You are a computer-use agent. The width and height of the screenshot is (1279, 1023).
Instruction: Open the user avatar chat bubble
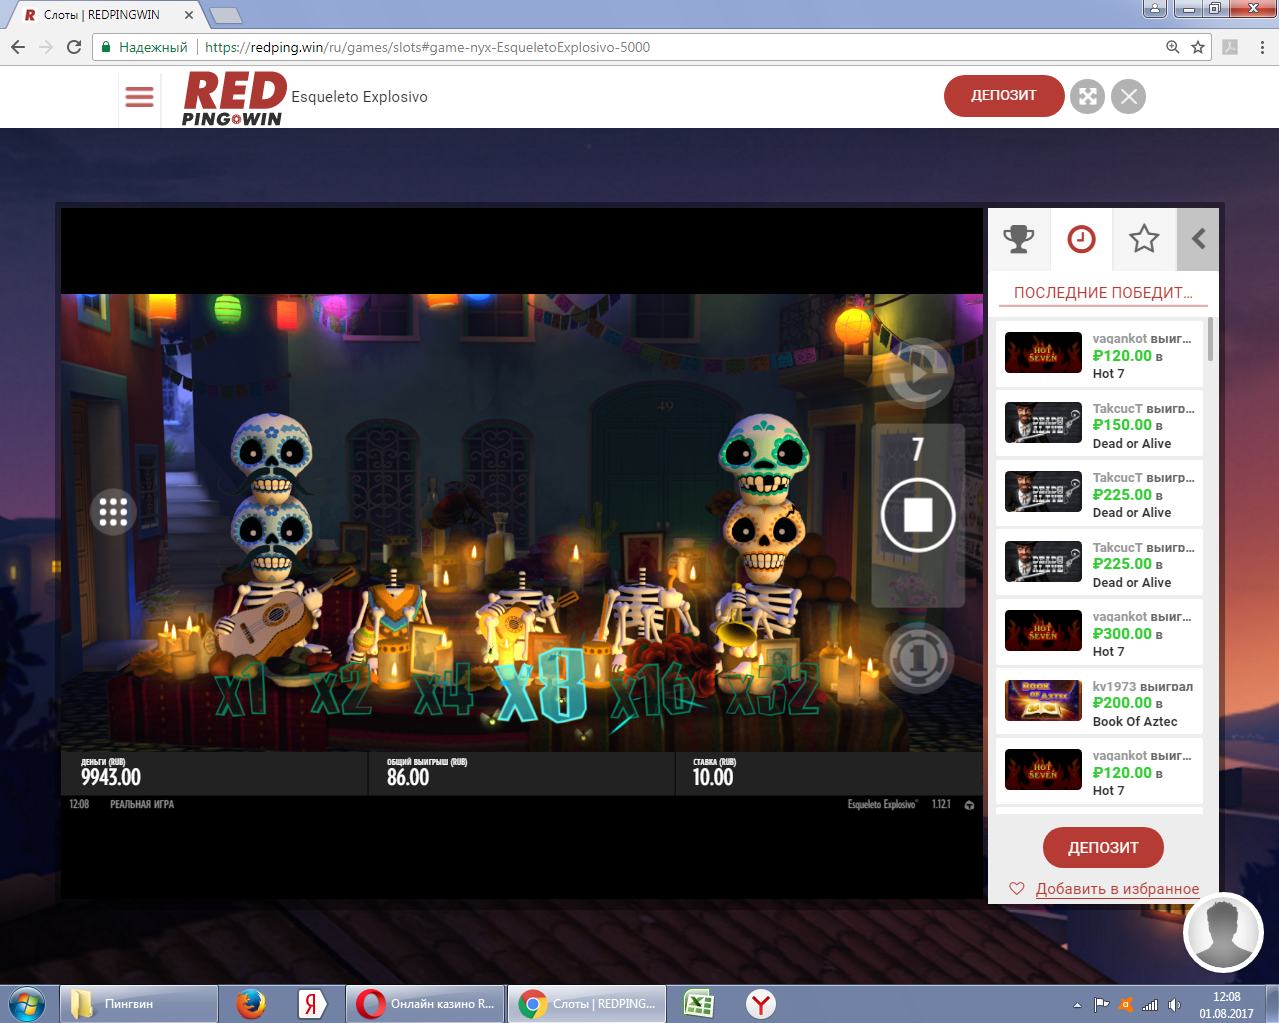(1223, 932)
